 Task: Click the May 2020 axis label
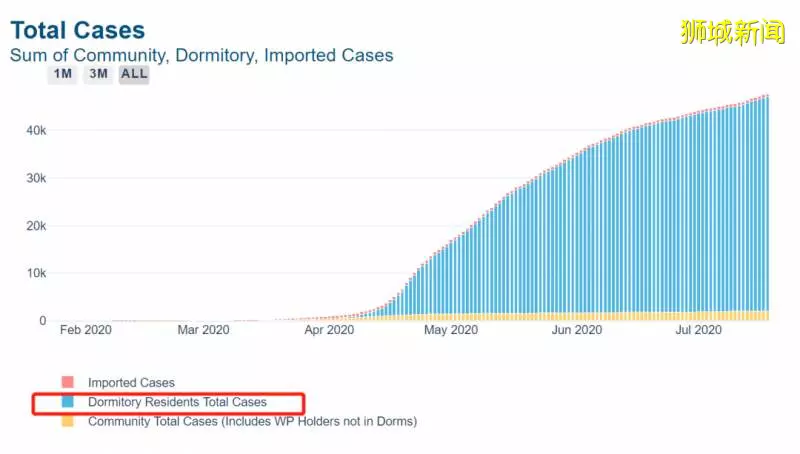[451, 330]
